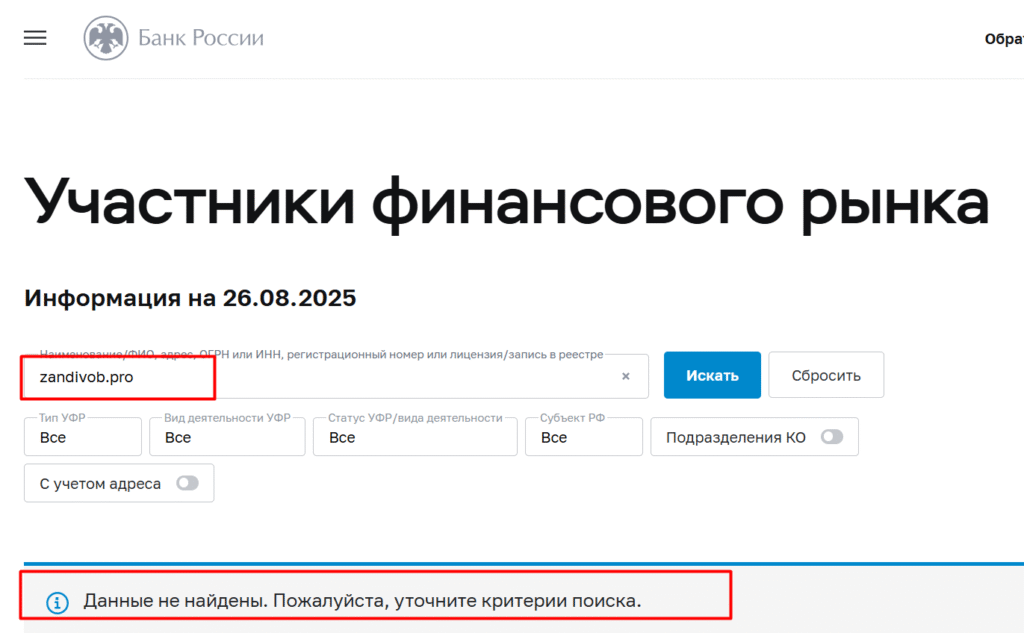Toggle the Подразделения КО switch
1024x633 pixels.
click(831, 437)
